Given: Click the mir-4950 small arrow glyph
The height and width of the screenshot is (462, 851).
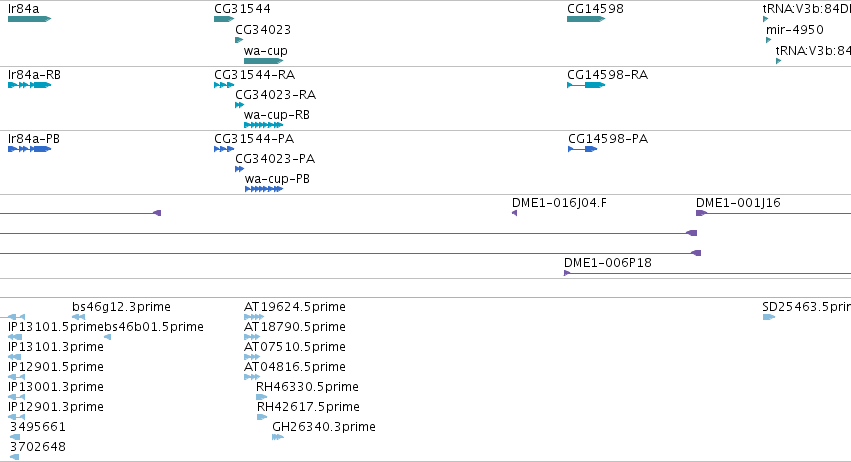Looking at the screenshot, I should tap(769, 40).
